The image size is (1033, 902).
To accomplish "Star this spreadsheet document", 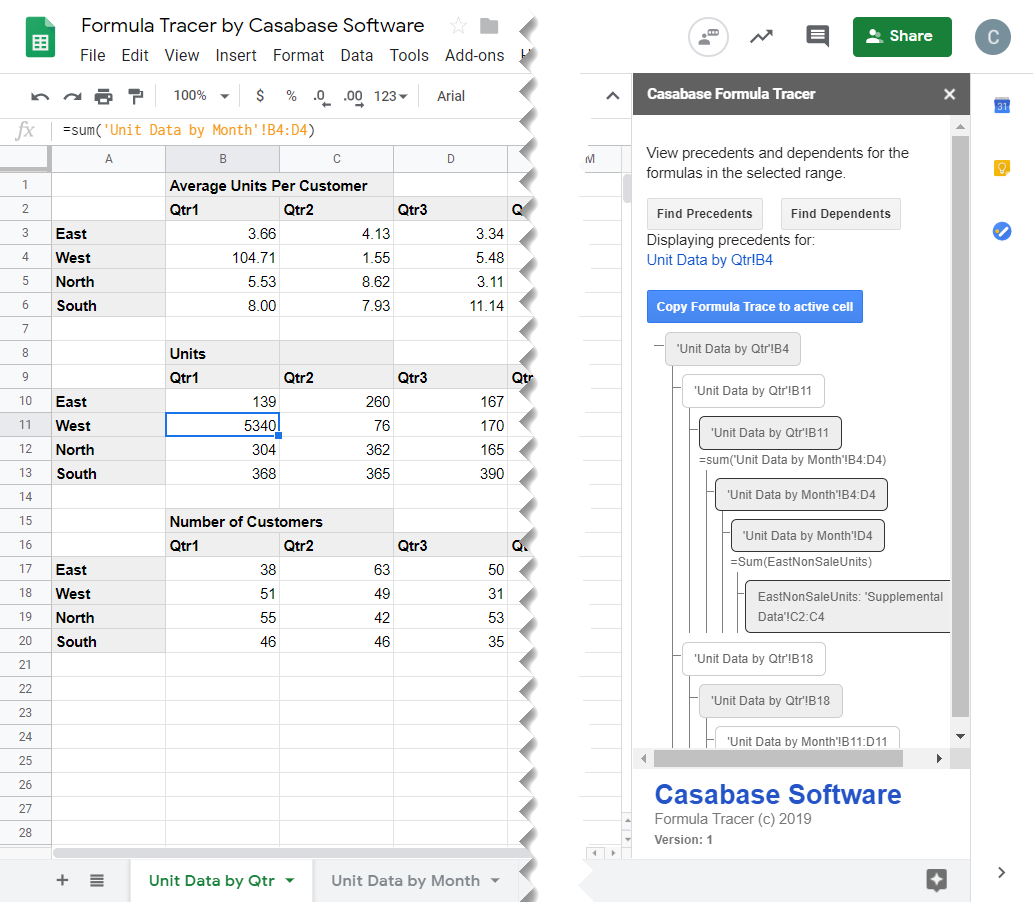I will pos(458,26).
